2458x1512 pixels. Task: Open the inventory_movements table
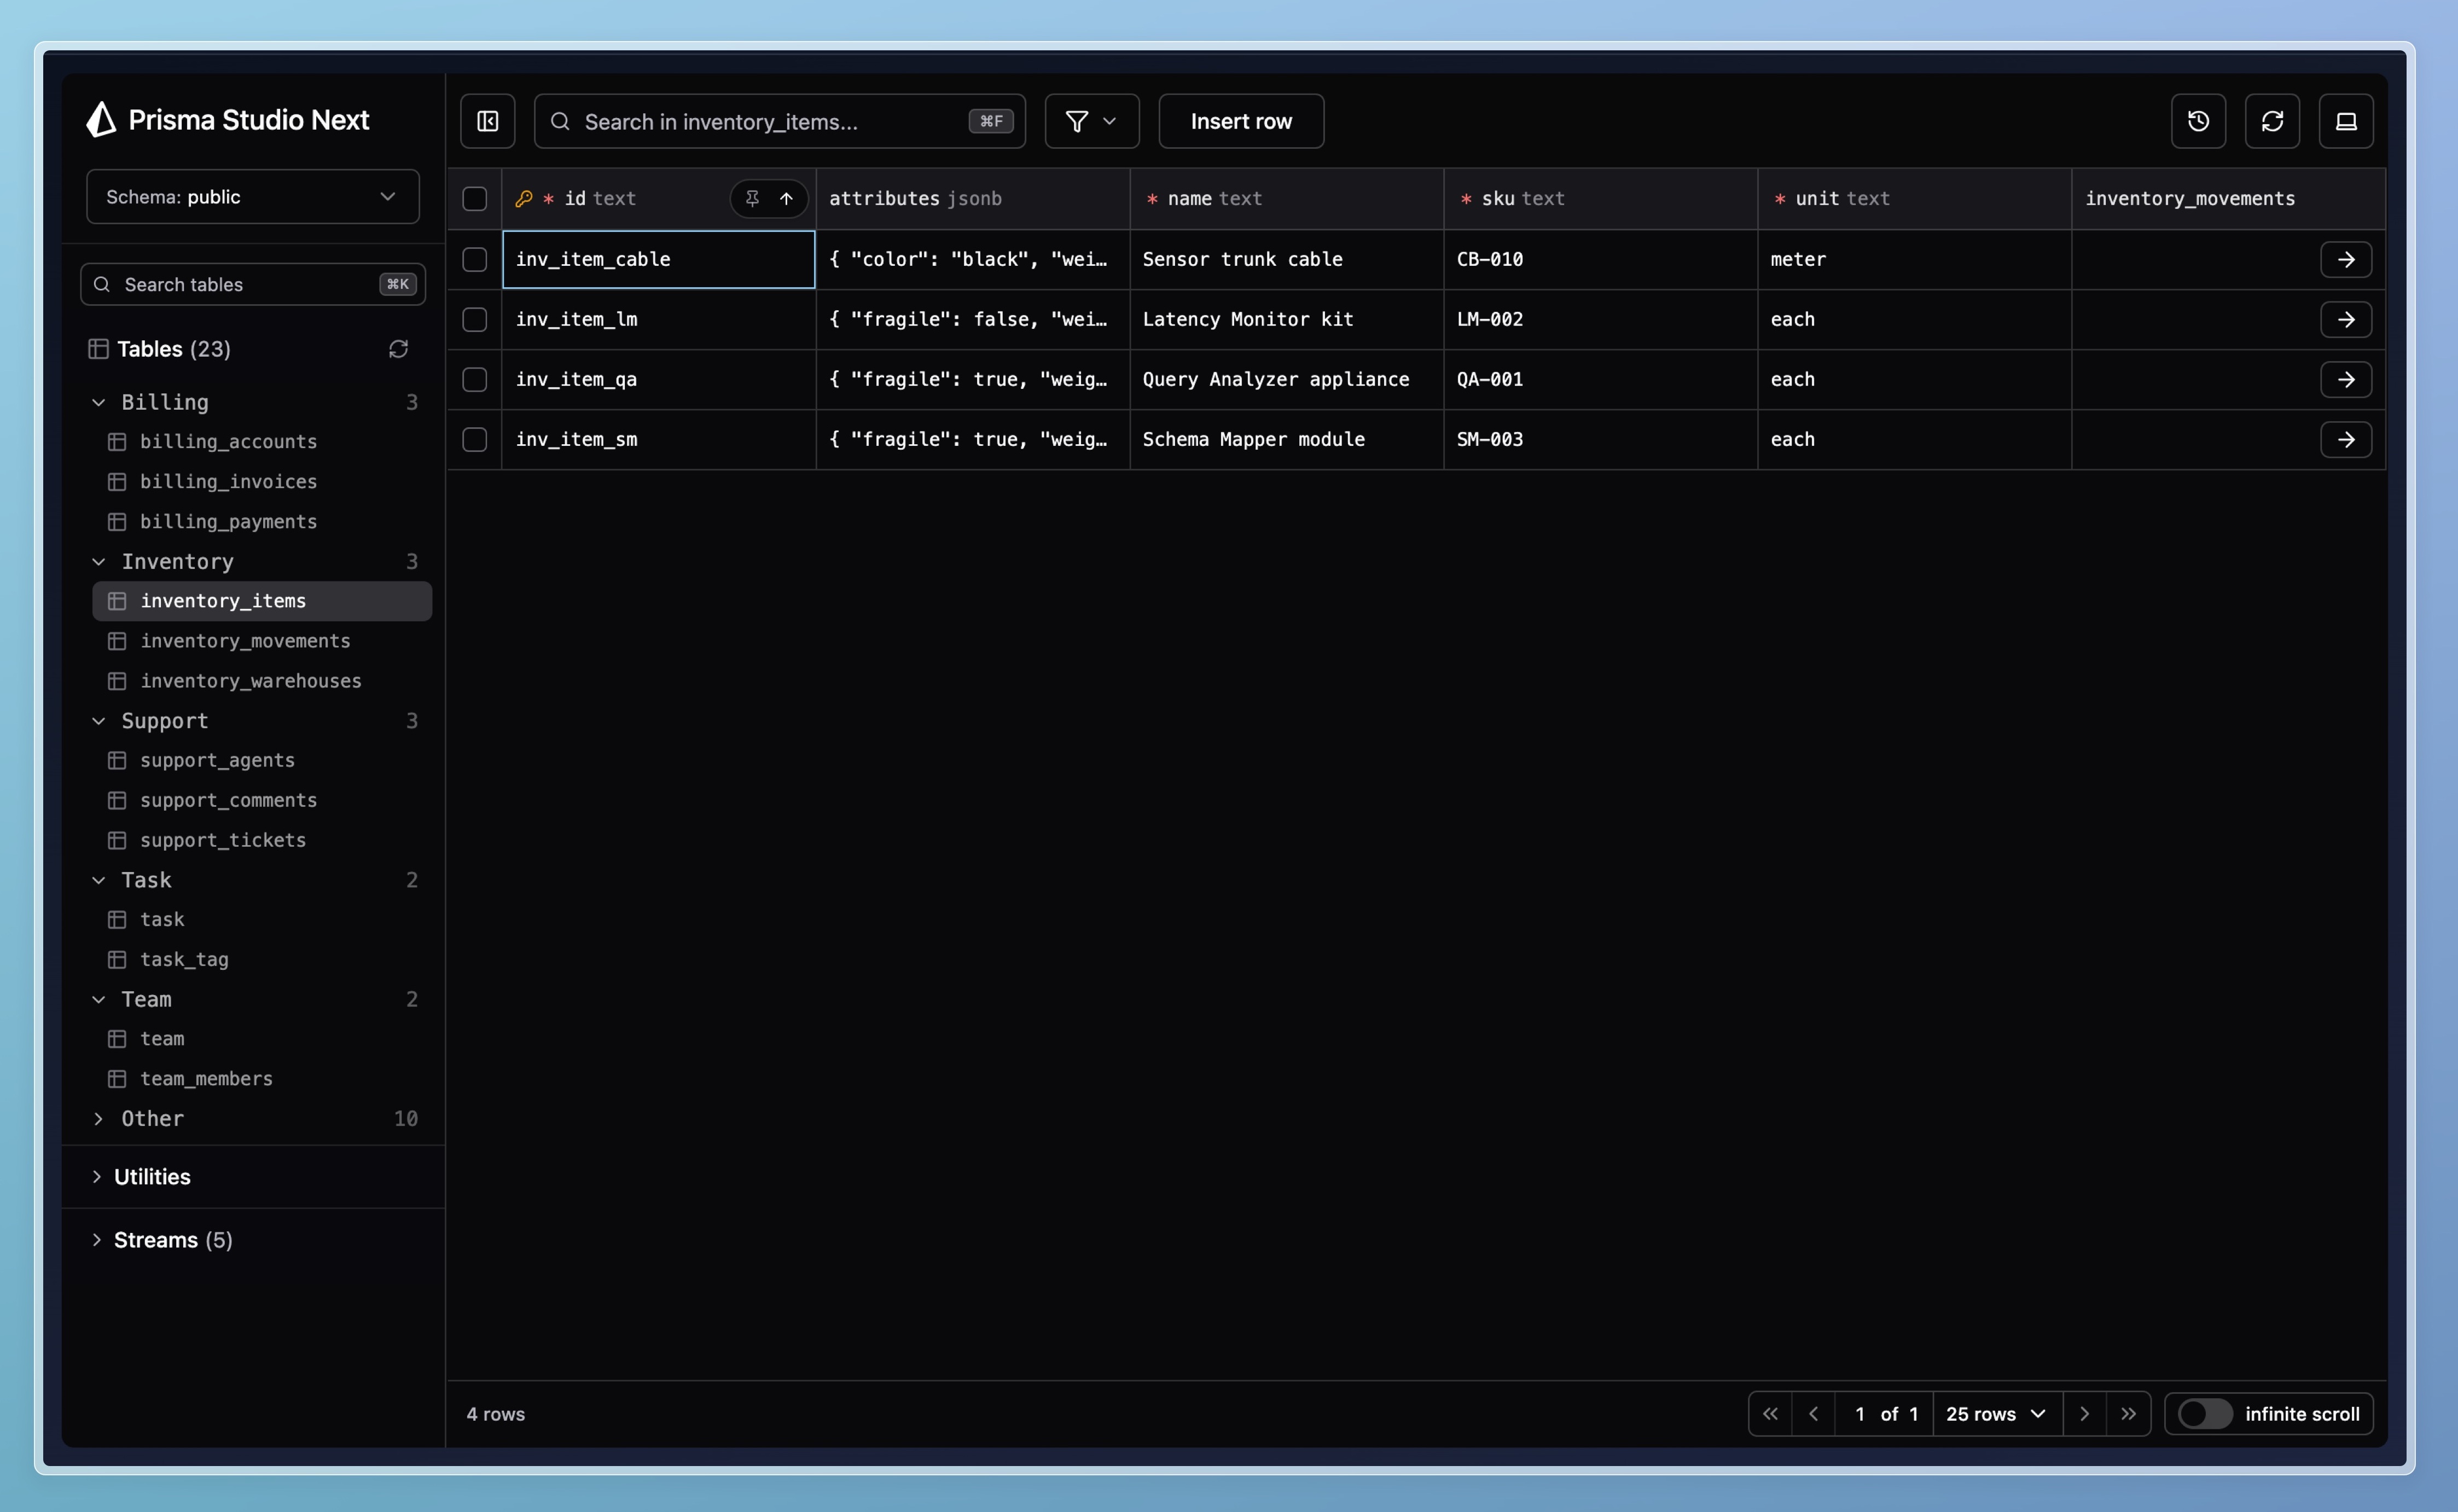click(x=262, y=640)
